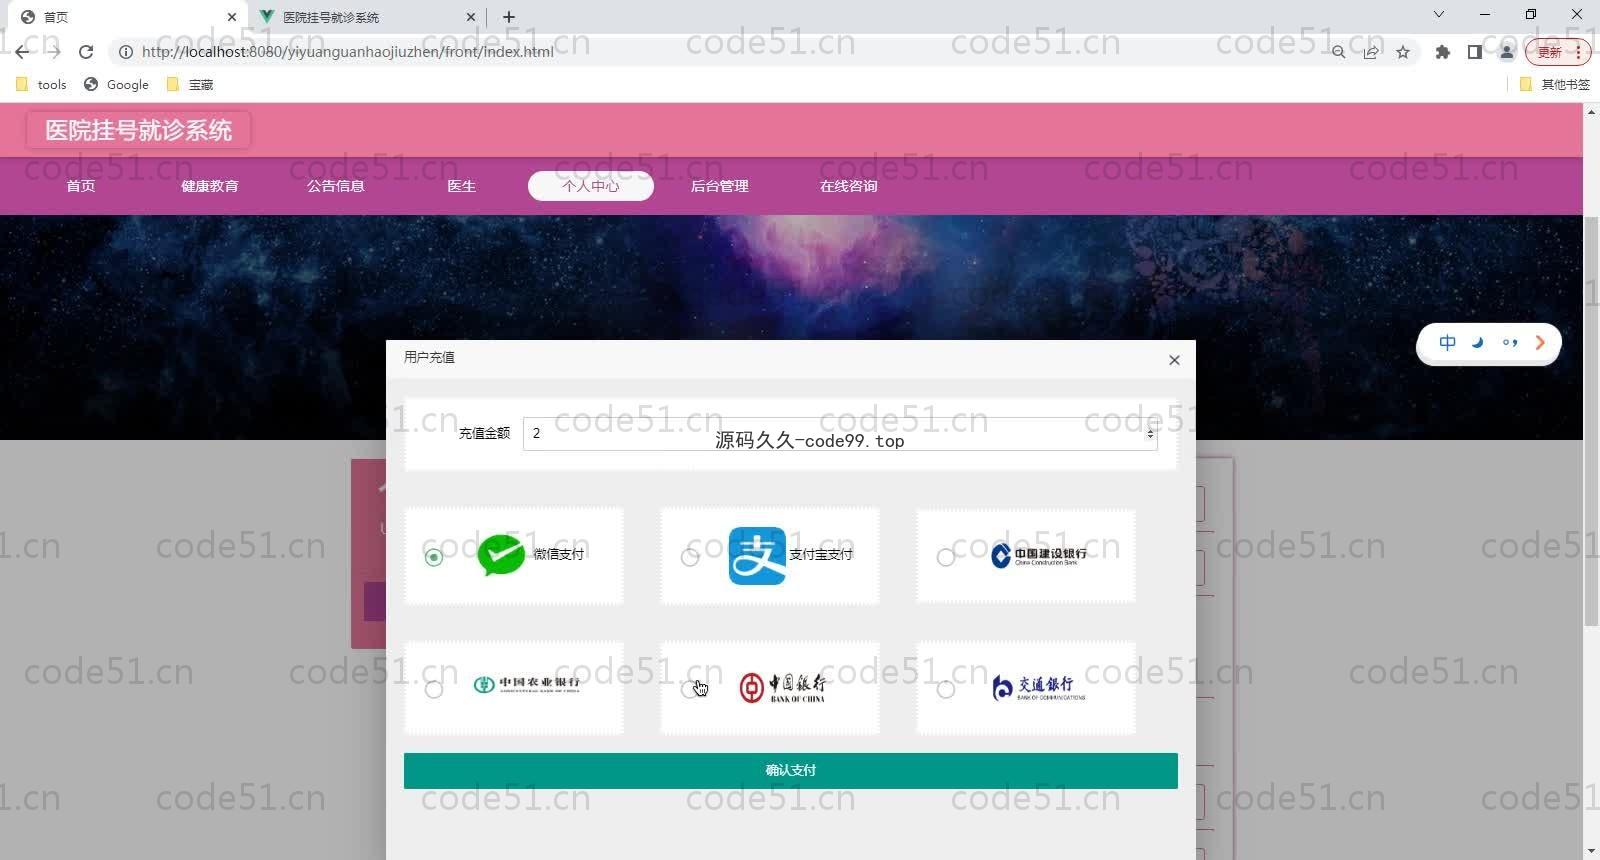Go back with the browser back arrow
The width and height of the screenshot is (1600, 860).
coord(22,52)
